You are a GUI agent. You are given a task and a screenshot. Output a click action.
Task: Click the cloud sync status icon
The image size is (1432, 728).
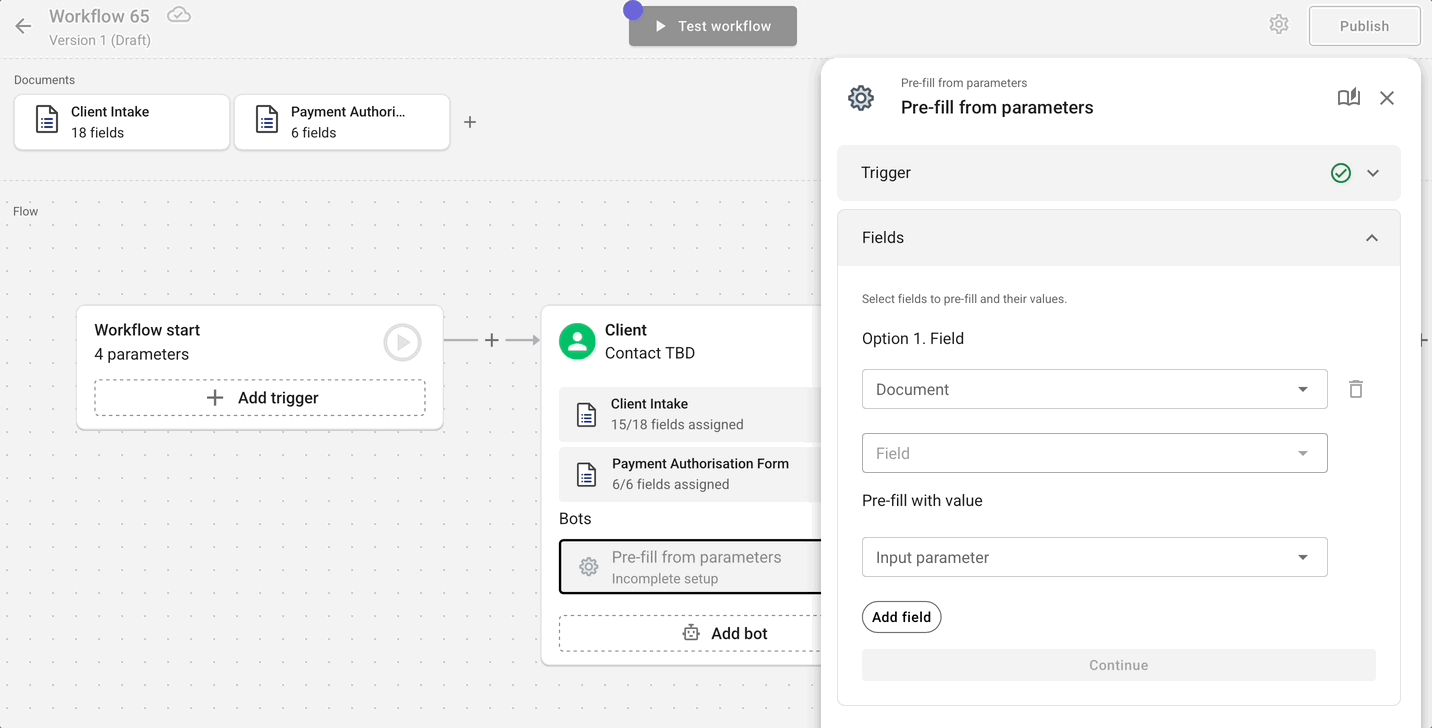point(179,14)
